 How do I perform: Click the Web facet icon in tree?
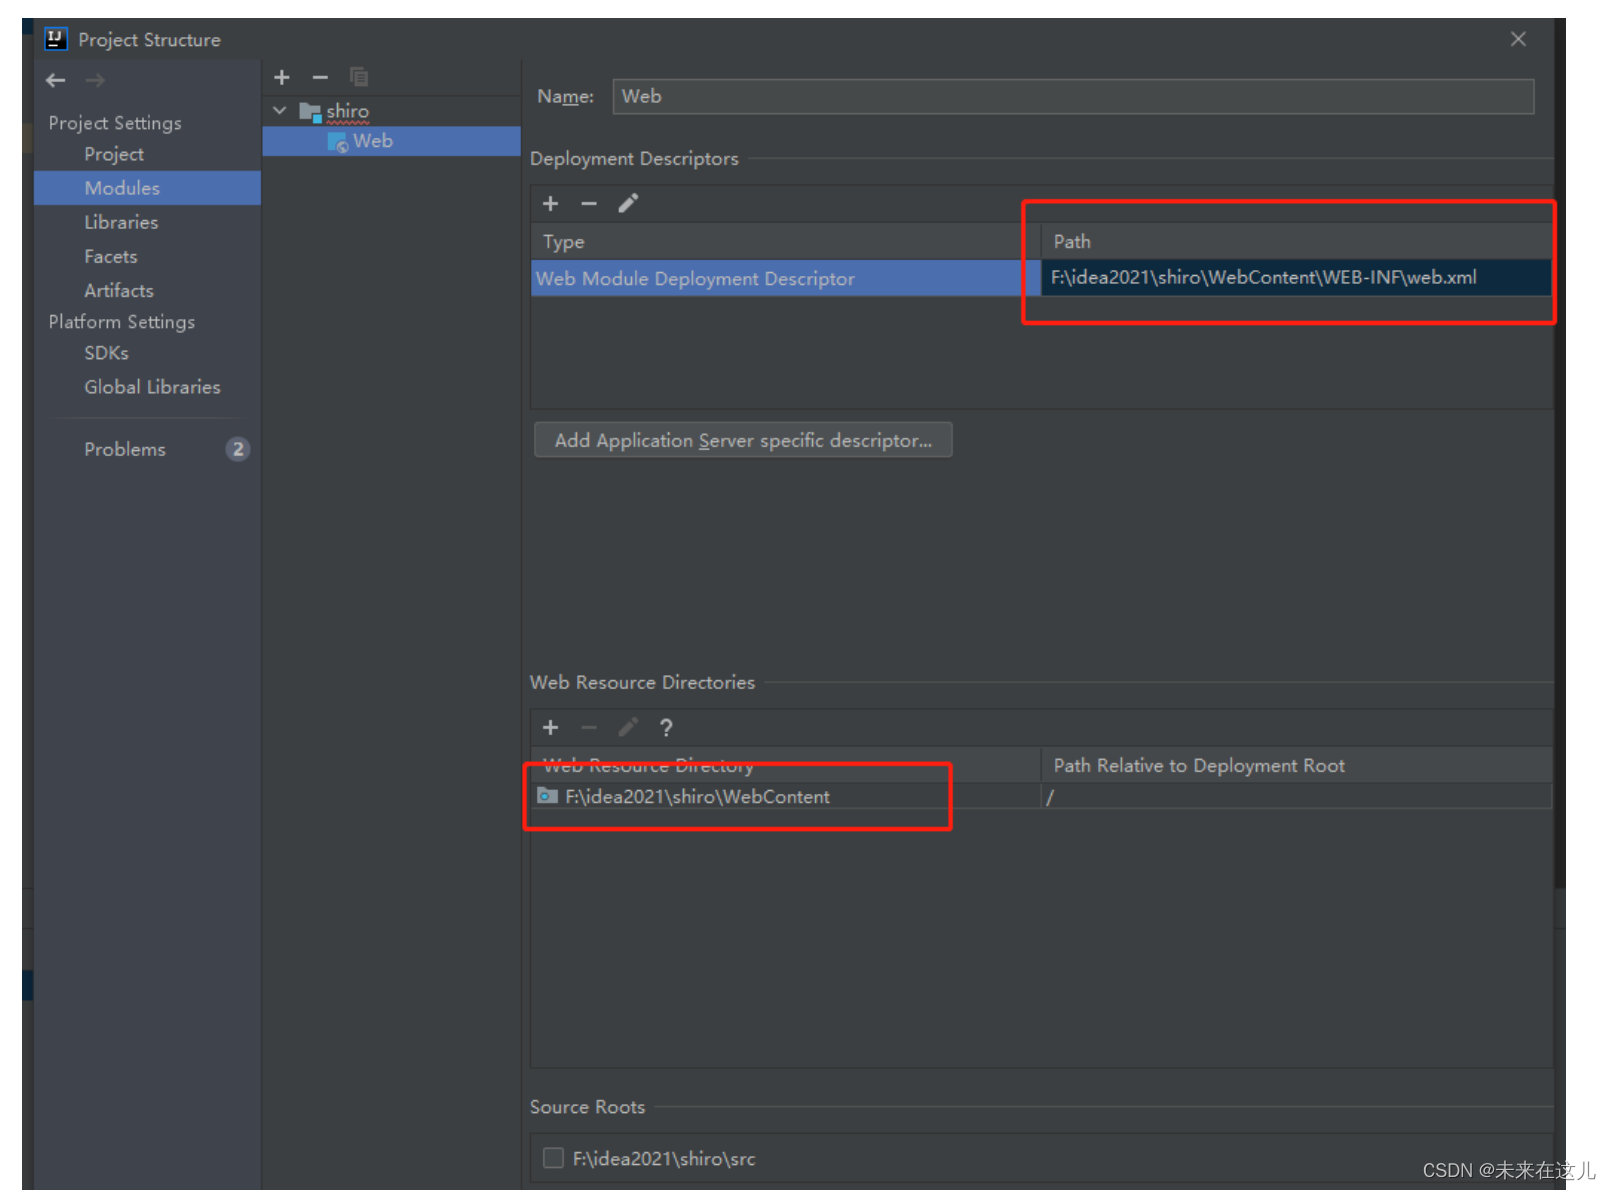338,142
